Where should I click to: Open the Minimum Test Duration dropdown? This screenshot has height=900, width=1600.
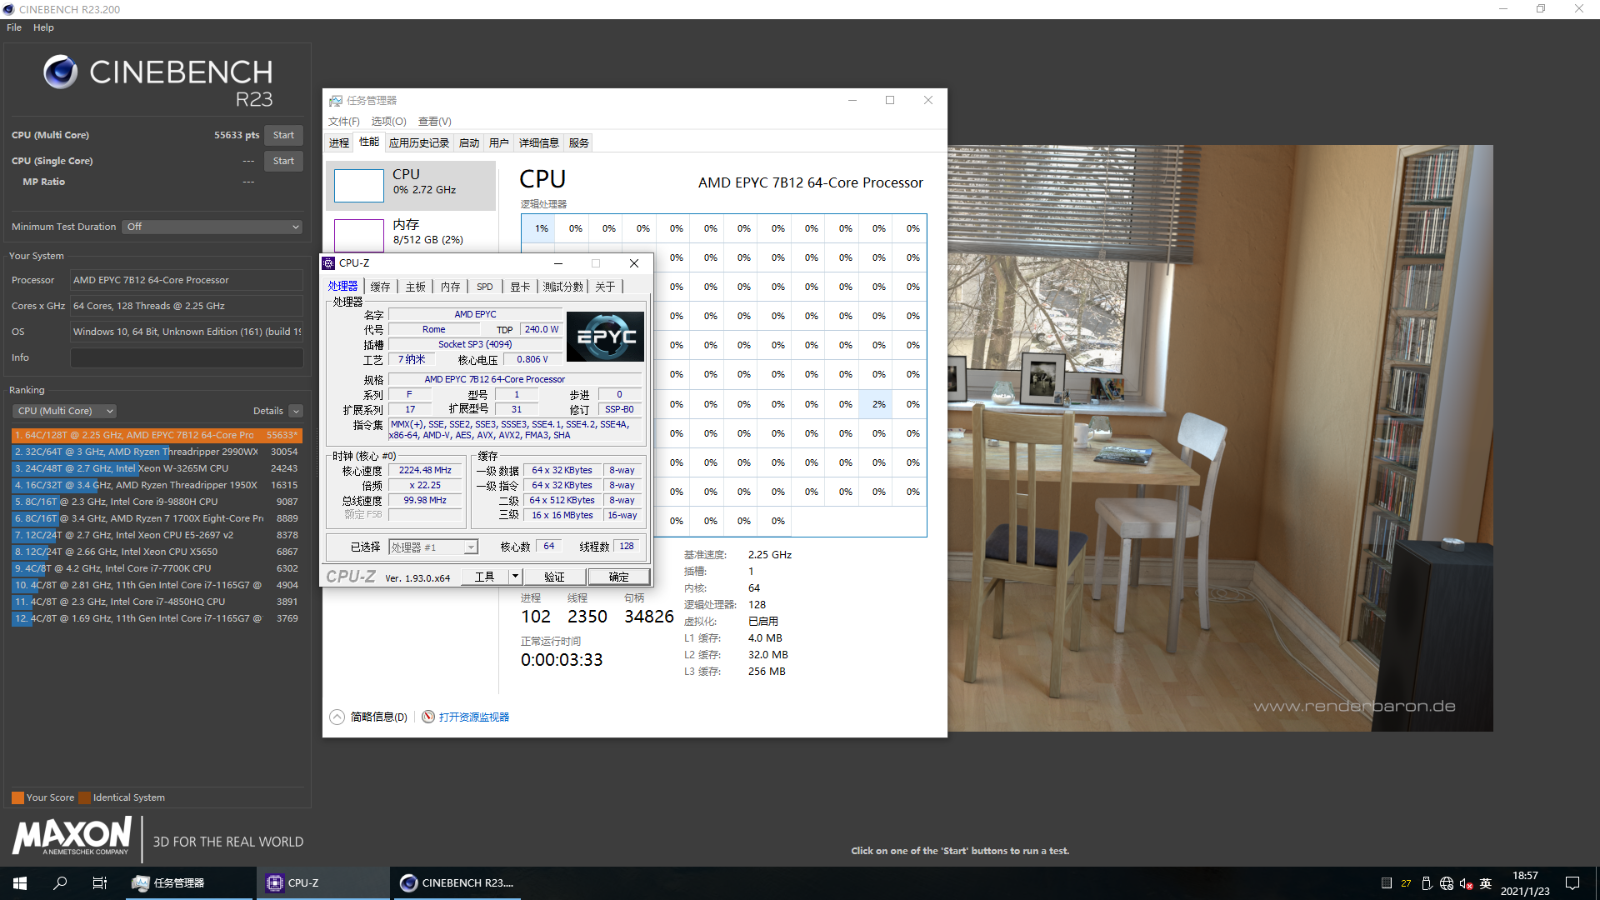(212, 227)
